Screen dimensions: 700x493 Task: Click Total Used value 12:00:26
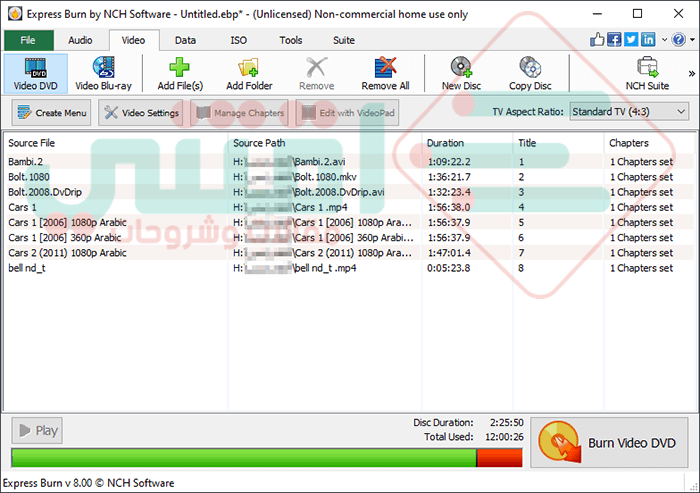[x=504, y=437]
